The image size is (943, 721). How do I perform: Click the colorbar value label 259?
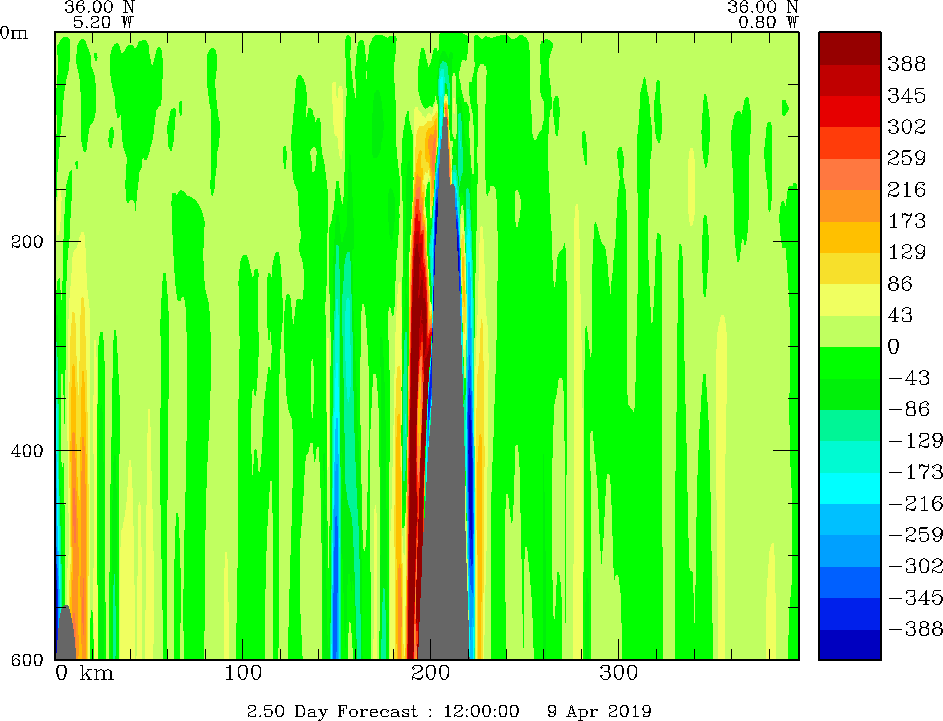coord(906,158)
